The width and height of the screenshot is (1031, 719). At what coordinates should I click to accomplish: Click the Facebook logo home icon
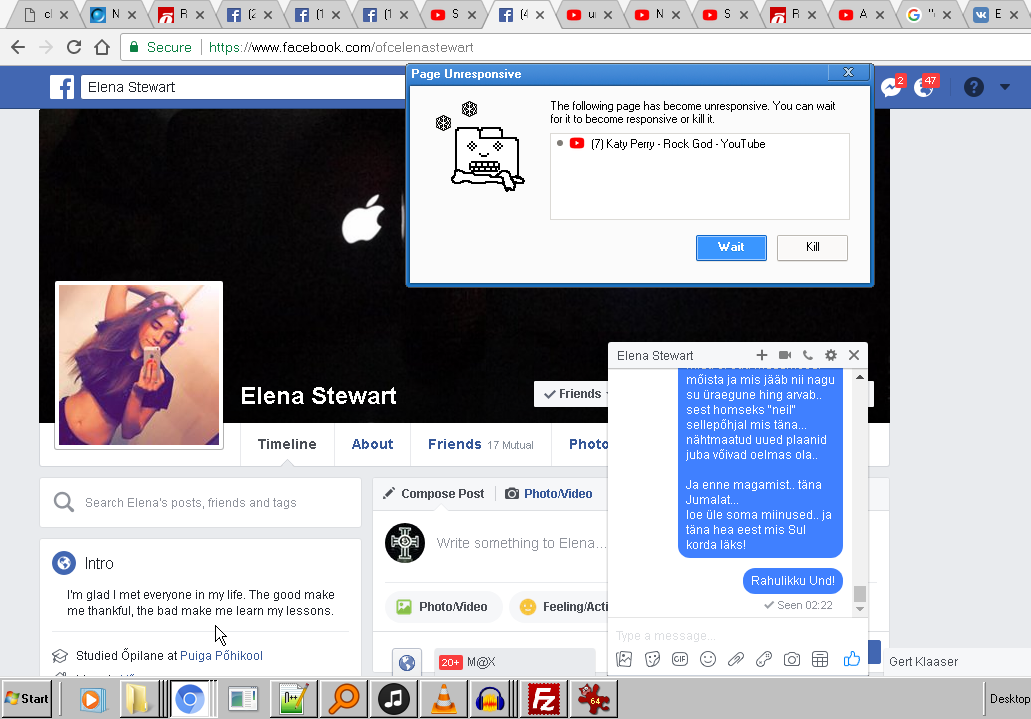(x=62, y=87)
